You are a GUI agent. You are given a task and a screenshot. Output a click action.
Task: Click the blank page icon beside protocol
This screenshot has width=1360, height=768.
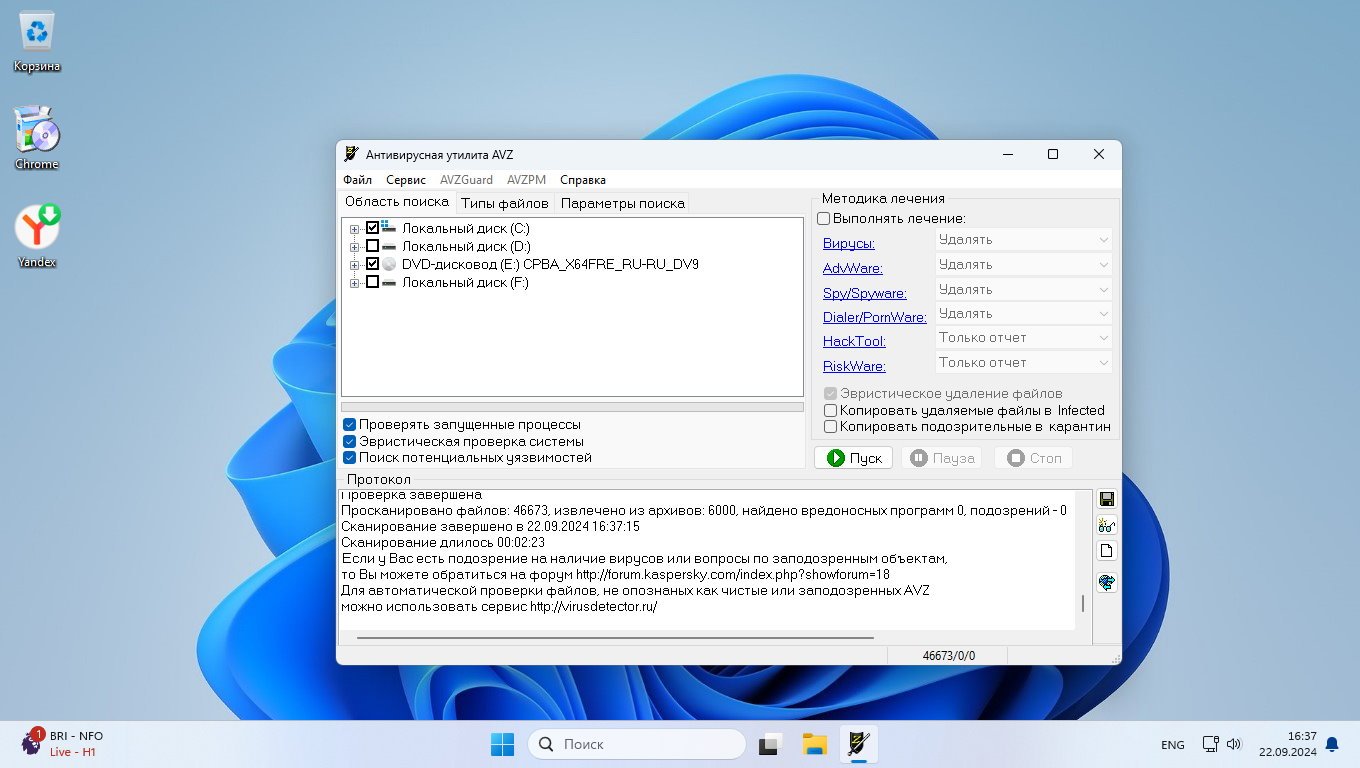[1107, 551]
